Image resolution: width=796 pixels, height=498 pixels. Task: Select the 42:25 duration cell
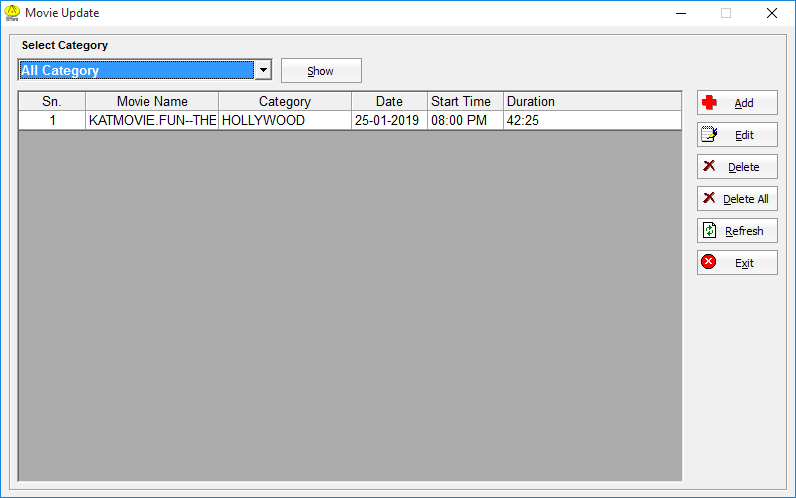(x=592, y=120)
